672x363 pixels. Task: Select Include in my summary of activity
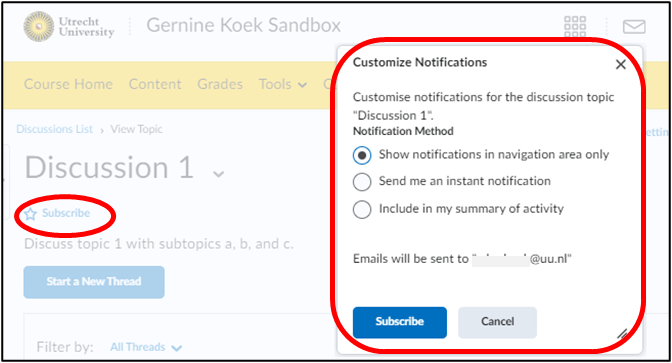[x=362, y=210]
